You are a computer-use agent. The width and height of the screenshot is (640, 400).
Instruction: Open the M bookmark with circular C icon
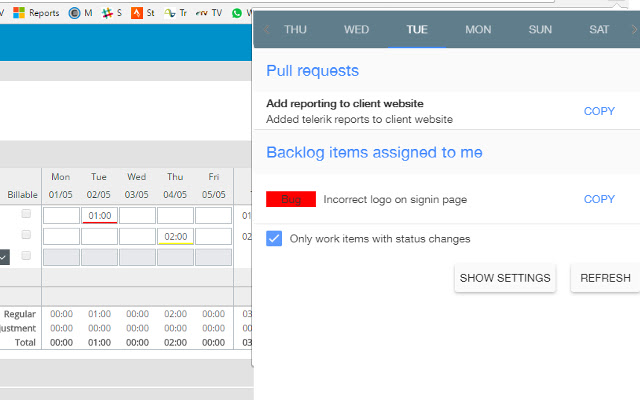80,13
